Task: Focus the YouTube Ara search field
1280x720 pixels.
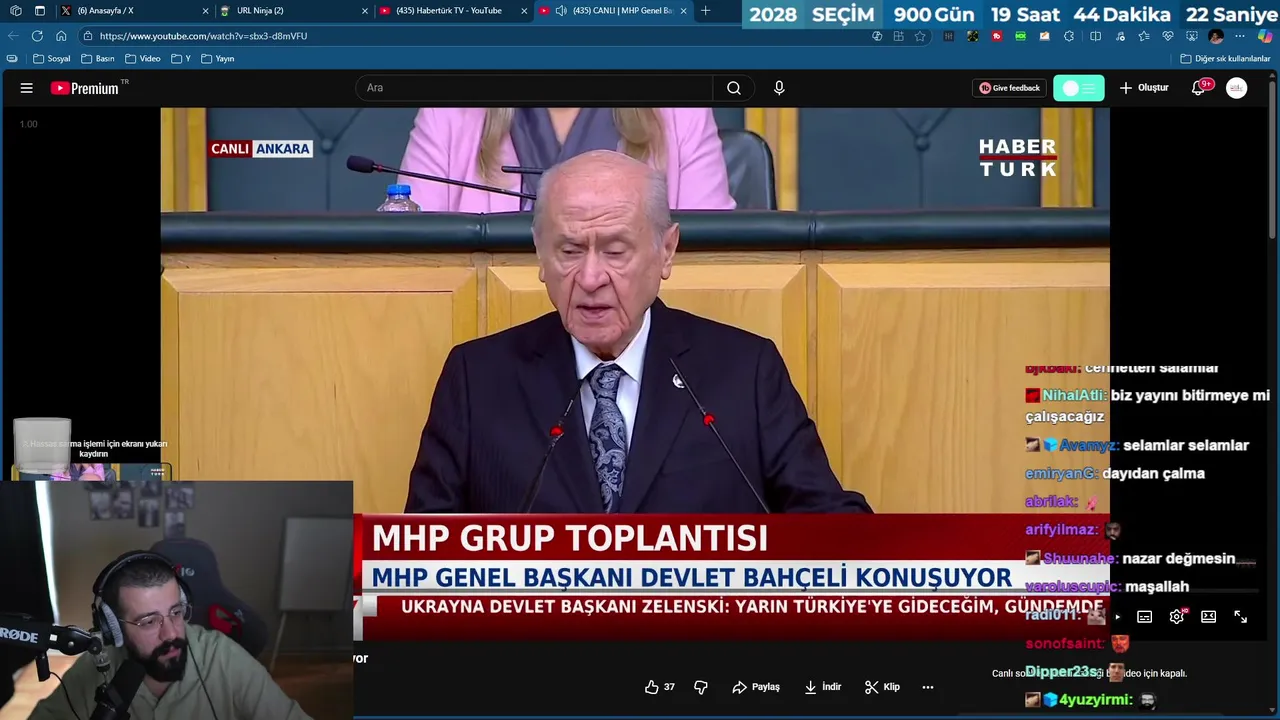Action: click(534, 88)
